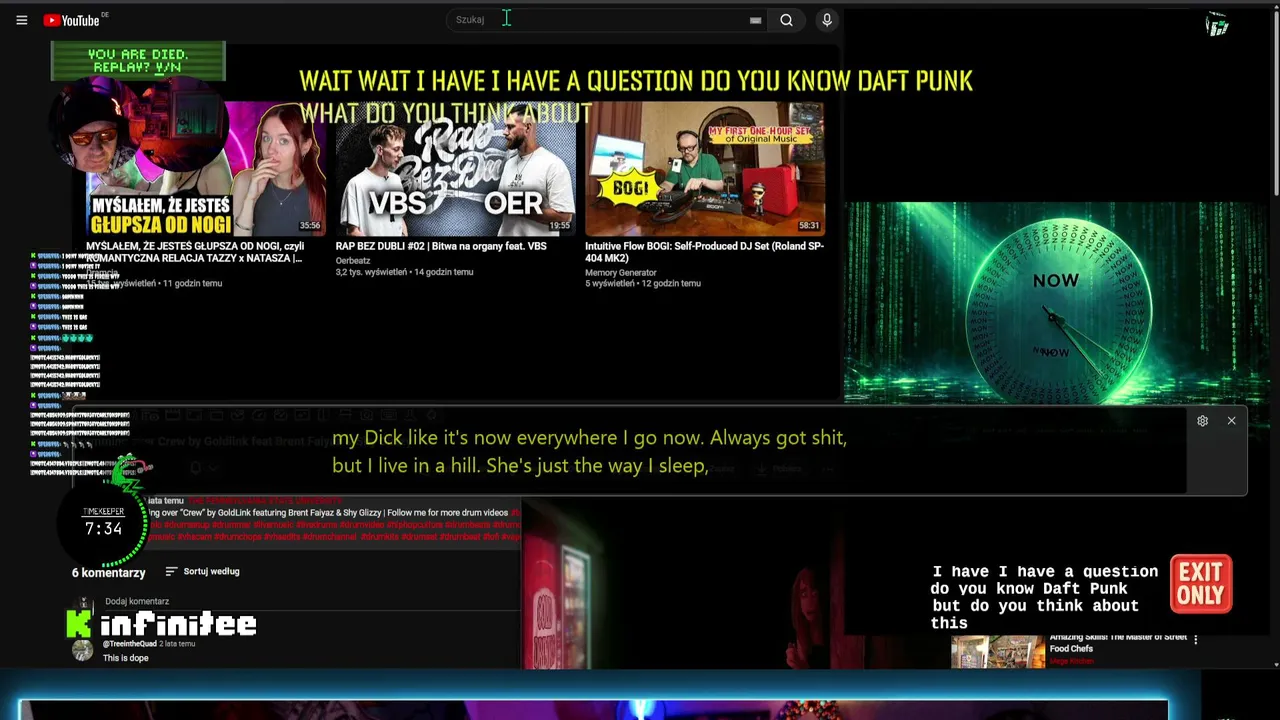
Task: Open the YouTube guide hamburger menu
Action: pyautogui.click(x=21, y=20)
